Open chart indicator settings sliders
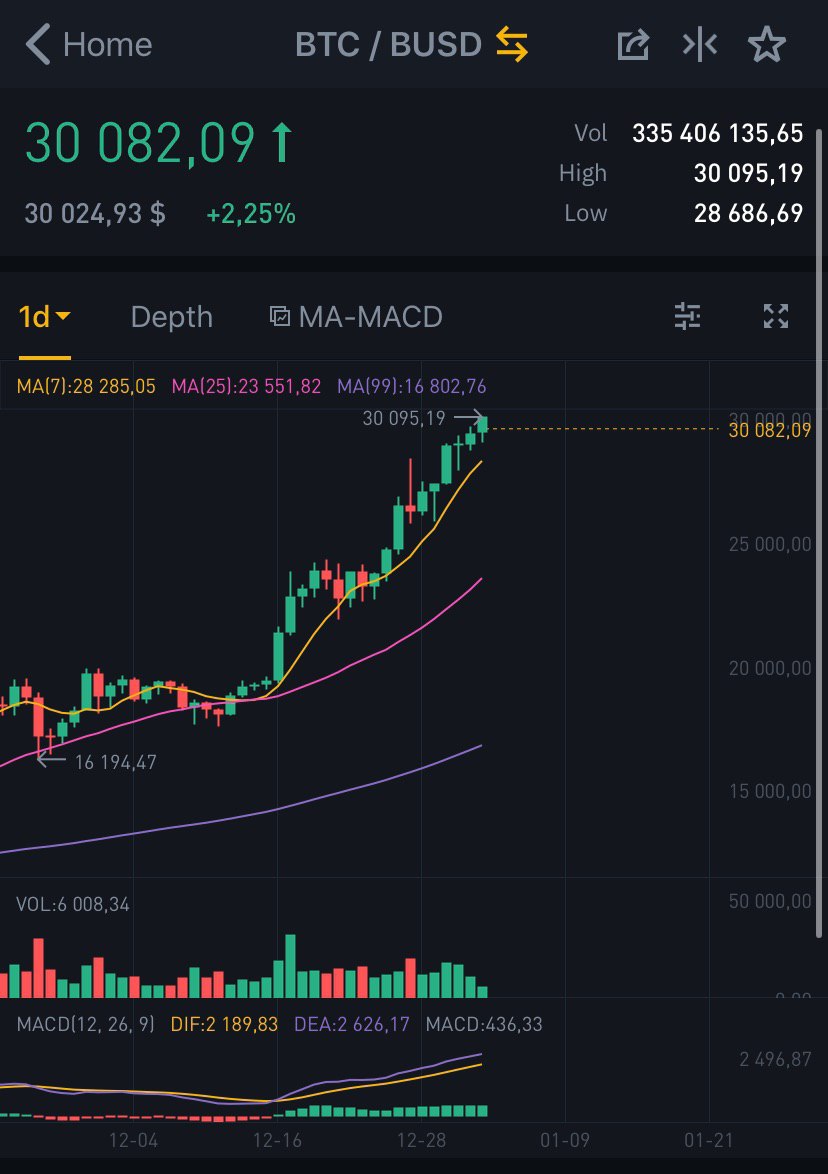828x1174 pixels. click(x=687, y=317)
